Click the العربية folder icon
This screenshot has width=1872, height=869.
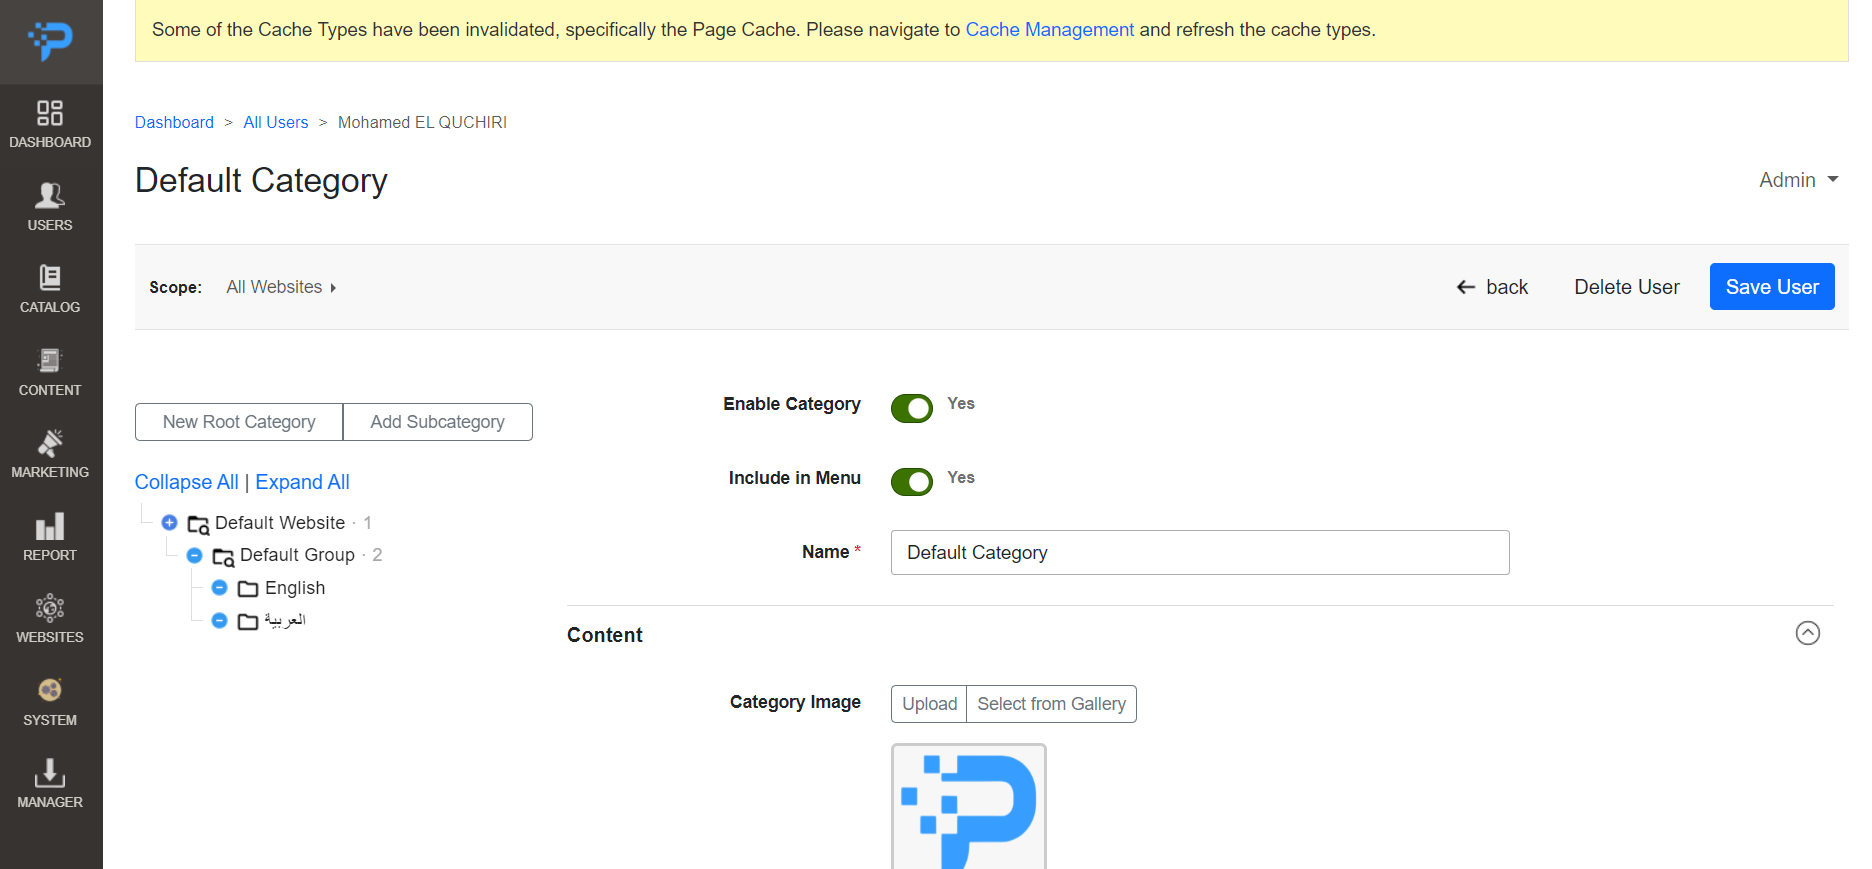pyautogui.click(x=248, y=622)
